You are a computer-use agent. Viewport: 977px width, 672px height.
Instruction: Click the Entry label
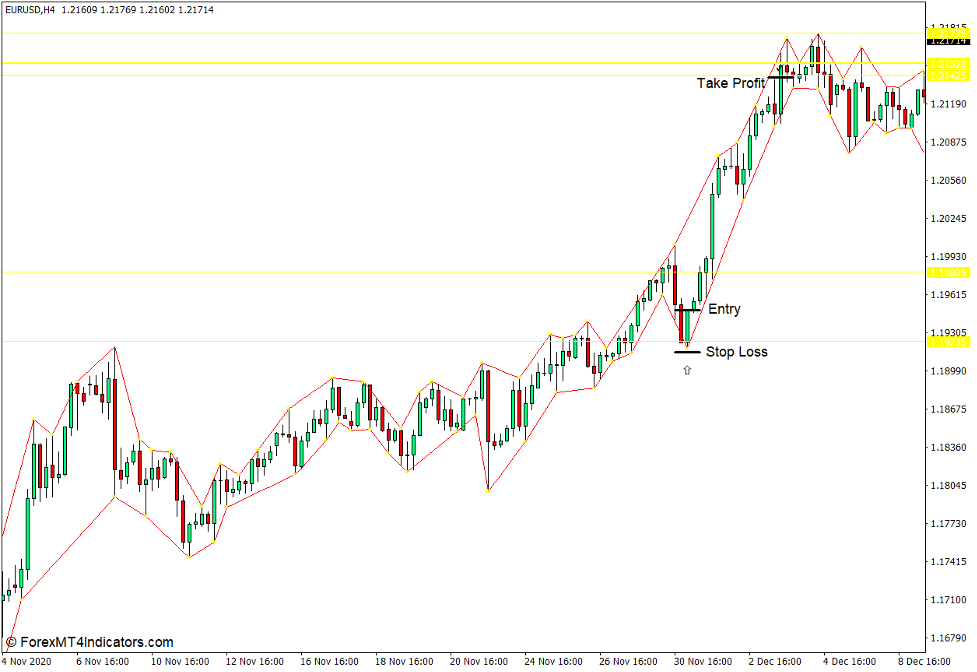tap(724, 309)
